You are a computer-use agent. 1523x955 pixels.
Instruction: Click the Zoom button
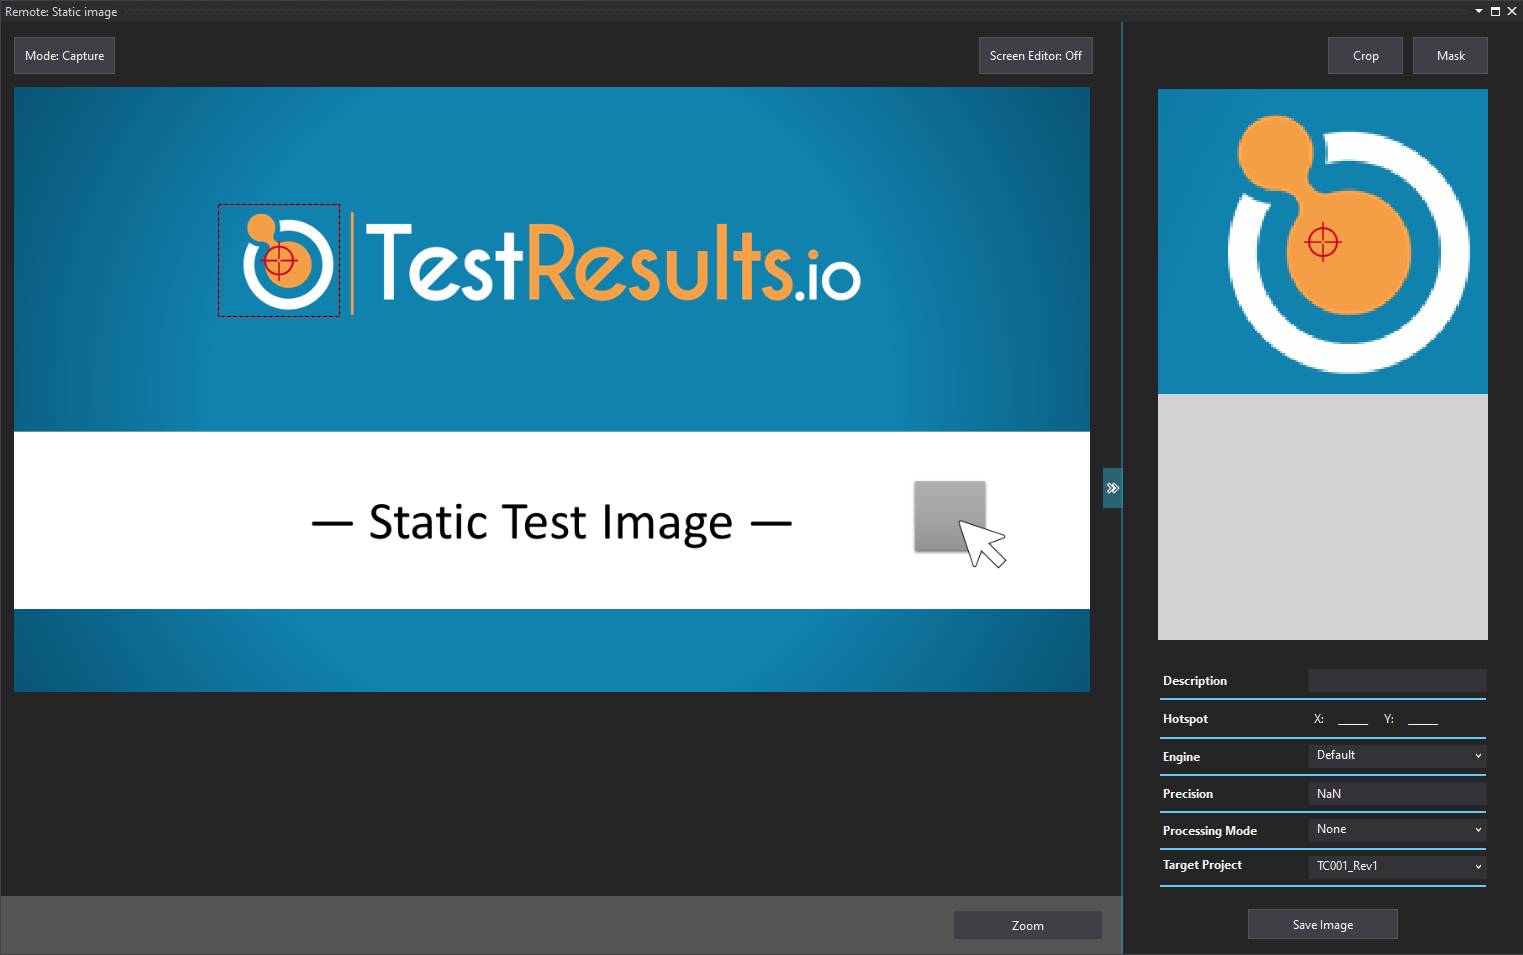point(1027,925)
